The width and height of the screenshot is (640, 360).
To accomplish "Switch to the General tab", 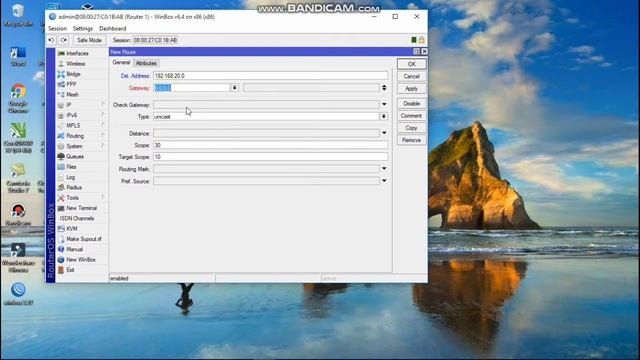I will 121,62.
